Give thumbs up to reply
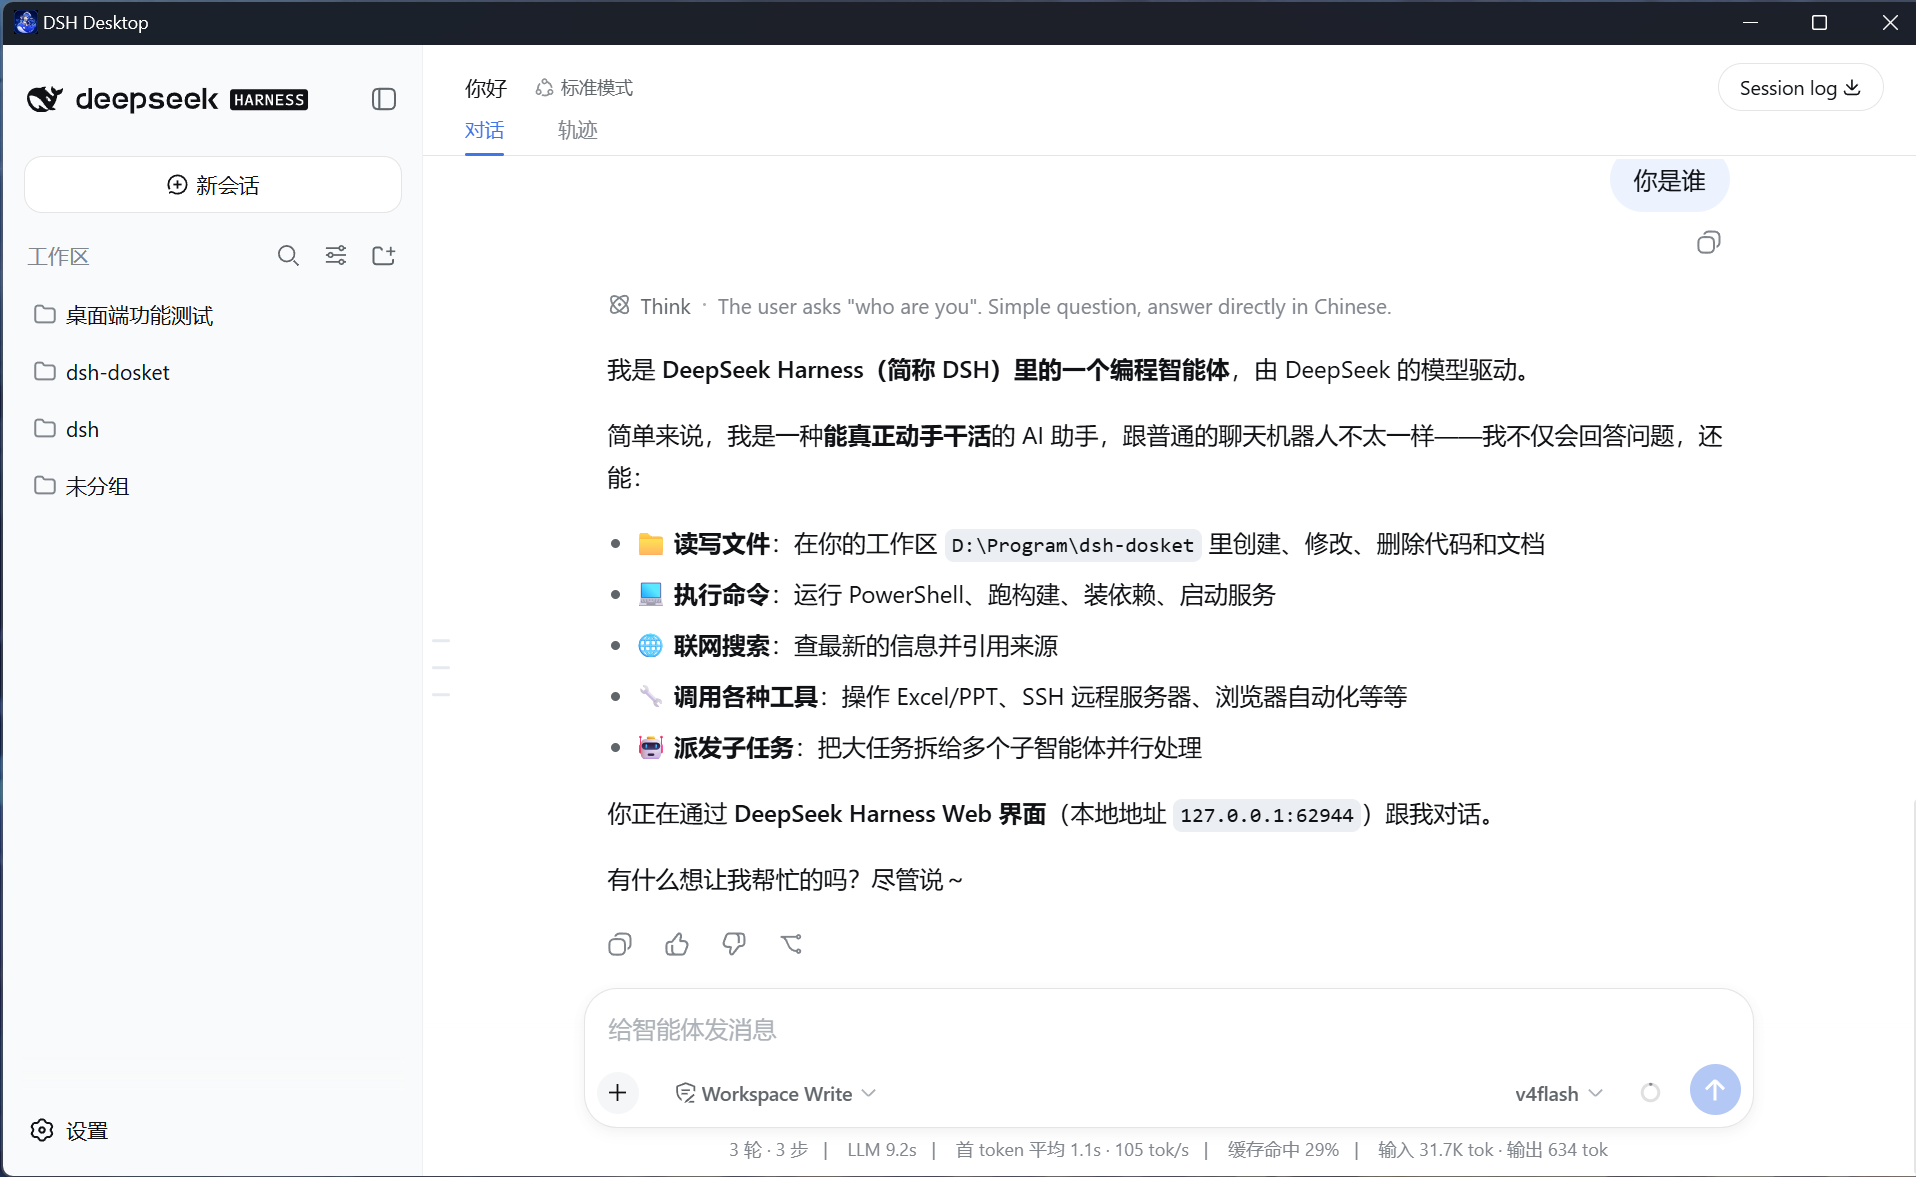 (677, 944)
